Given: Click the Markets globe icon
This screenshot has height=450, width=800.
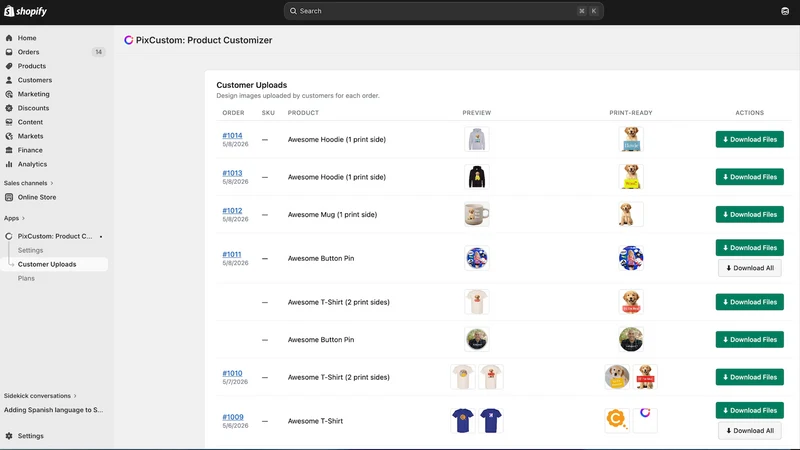Looking at the screenshot, I should point(9,136).
